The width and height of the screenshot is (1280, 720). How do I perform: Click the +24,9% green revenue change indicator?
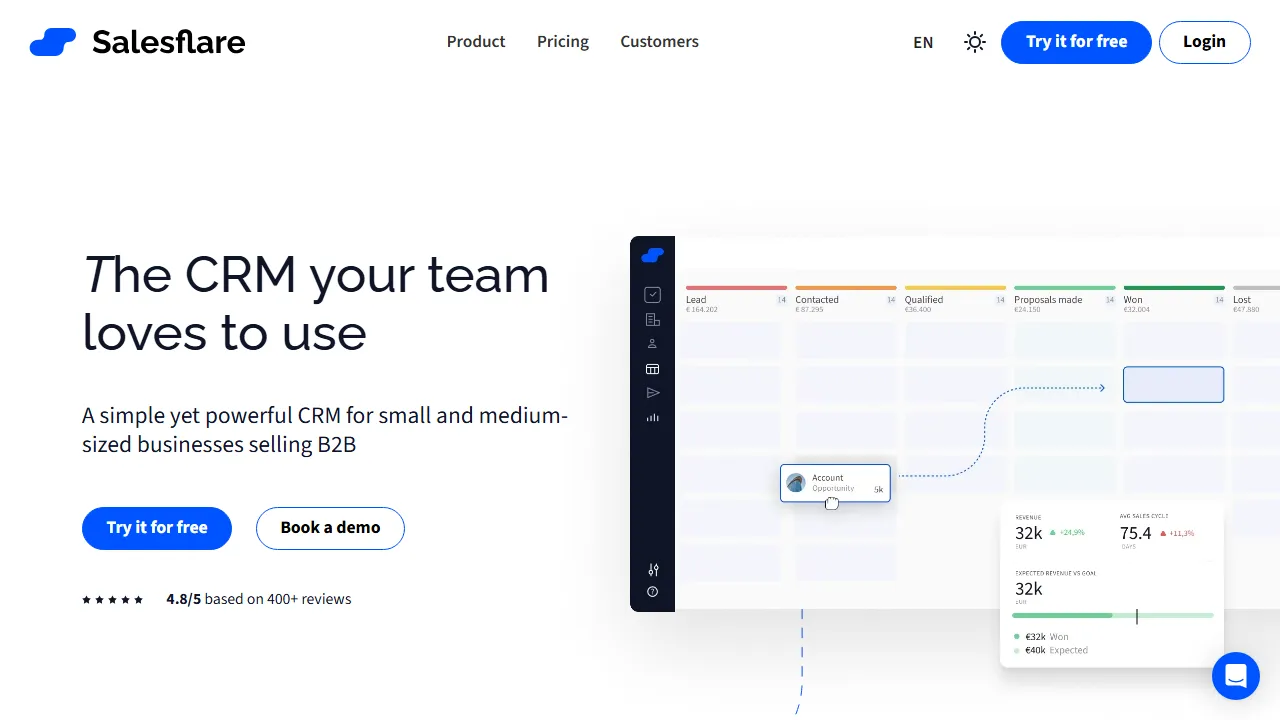tap(1068, 533)
